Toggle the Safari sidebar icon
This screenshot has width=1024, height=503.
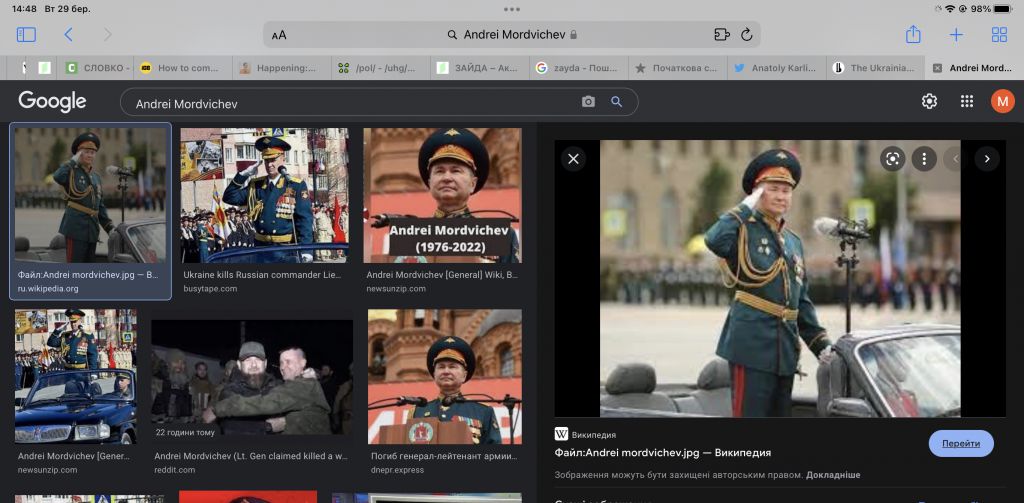(26, 35)
